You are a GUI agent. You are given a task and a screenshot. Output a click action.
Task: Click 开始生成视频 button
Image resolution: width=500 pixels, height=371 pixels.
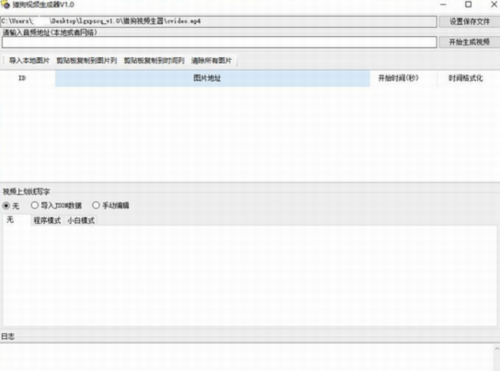click(x=469, y=42)
